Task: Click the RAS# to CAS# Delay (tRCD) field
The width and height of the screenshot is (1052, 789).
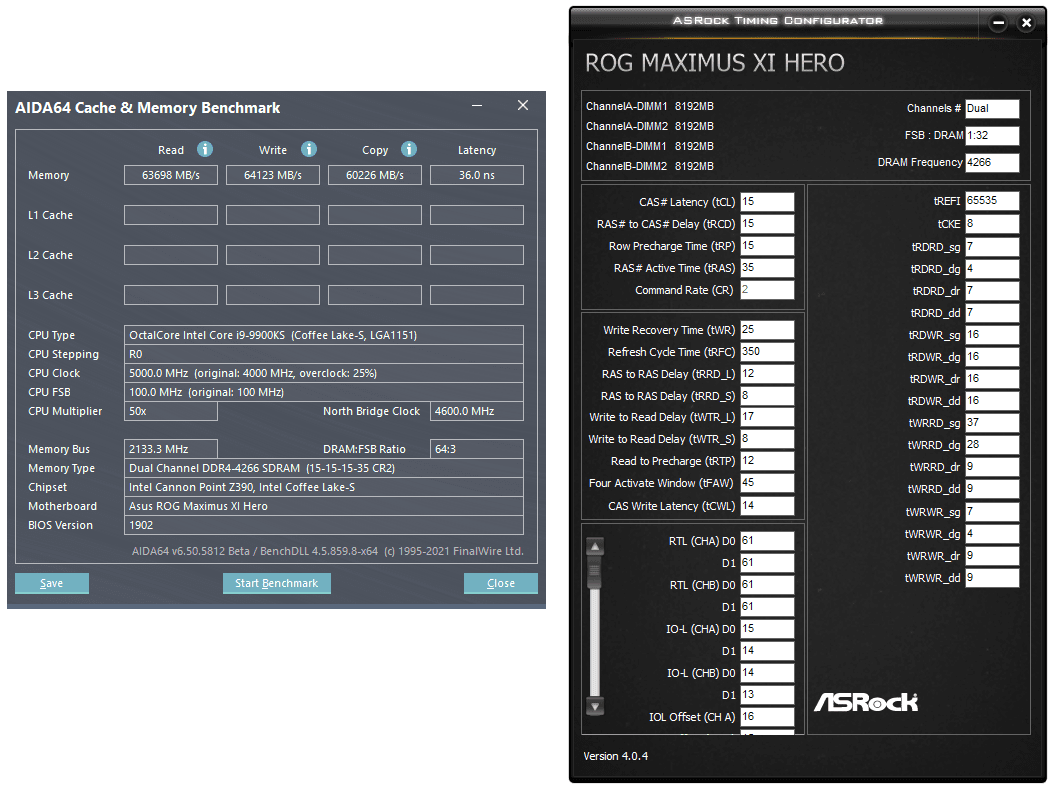Action: [768, 223]
